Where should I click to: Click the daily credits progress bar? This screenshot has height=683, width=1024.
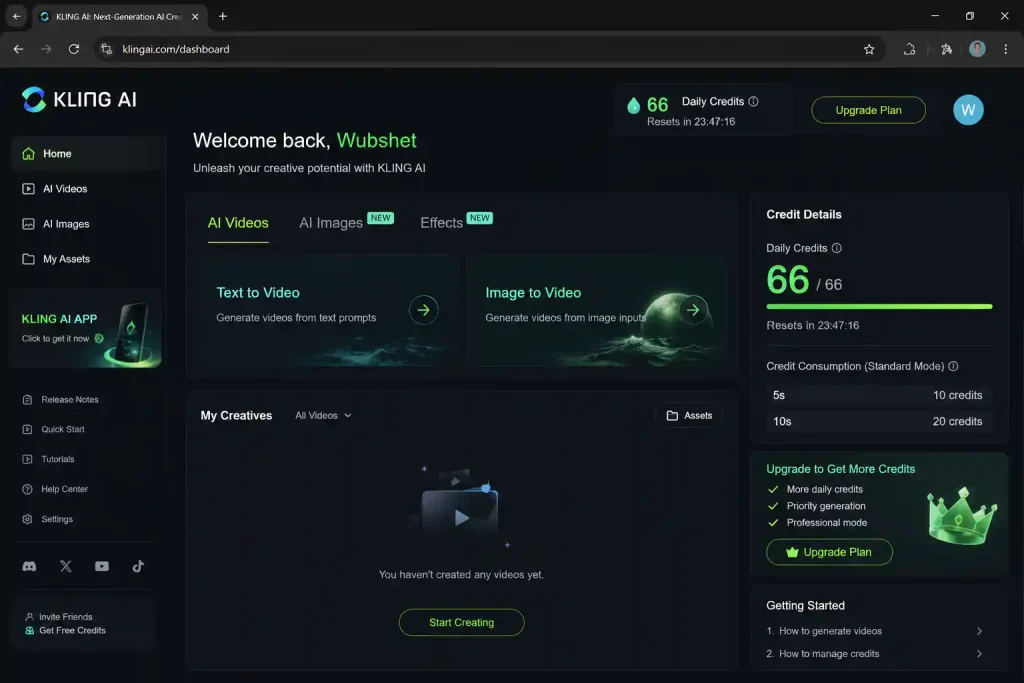click(879, 306)
